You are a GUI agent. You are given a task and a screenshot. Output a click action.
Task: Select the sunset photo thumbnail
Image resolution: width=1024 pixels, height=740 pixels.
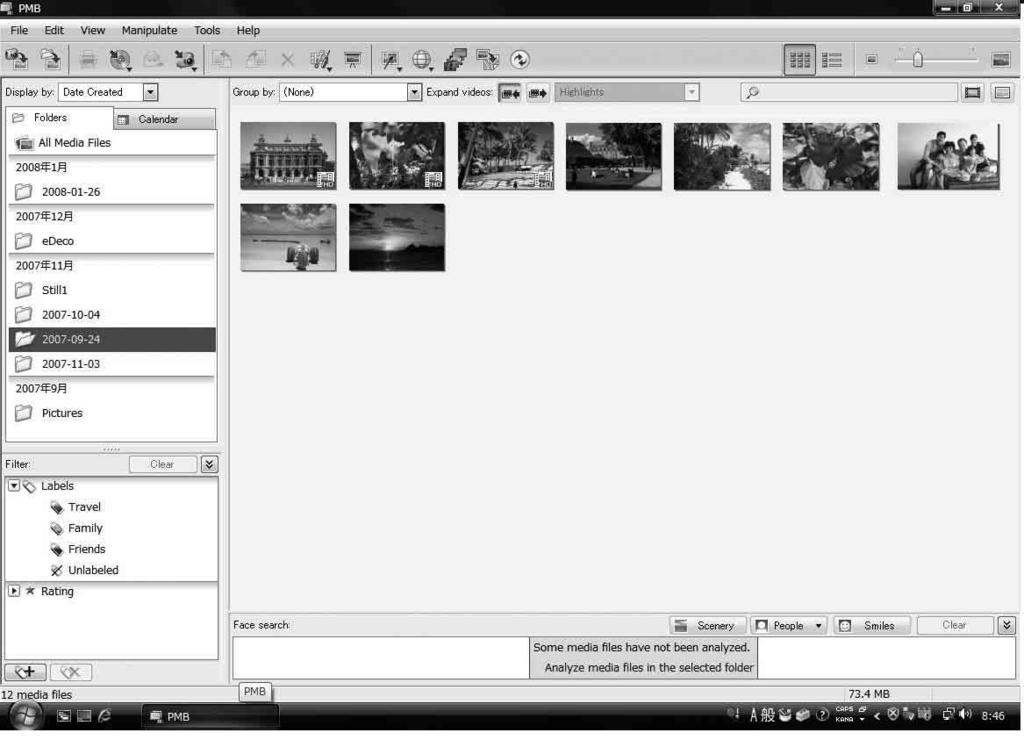coord(397,237)
